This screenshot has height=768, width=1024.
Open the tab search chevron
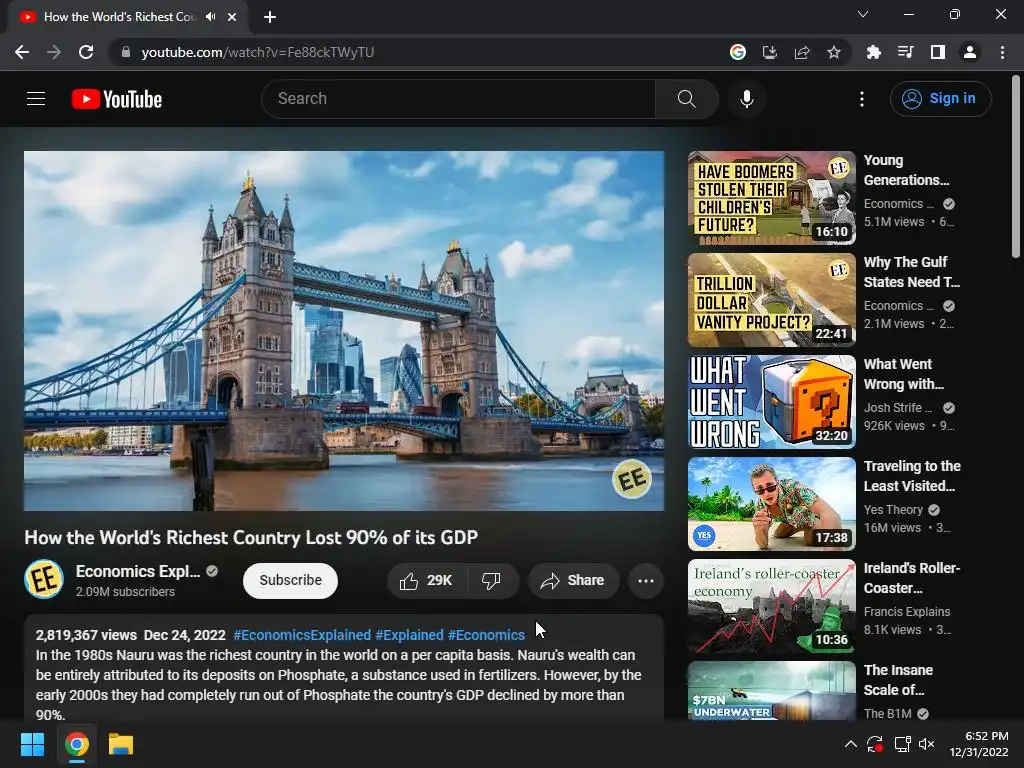[863, 14]
